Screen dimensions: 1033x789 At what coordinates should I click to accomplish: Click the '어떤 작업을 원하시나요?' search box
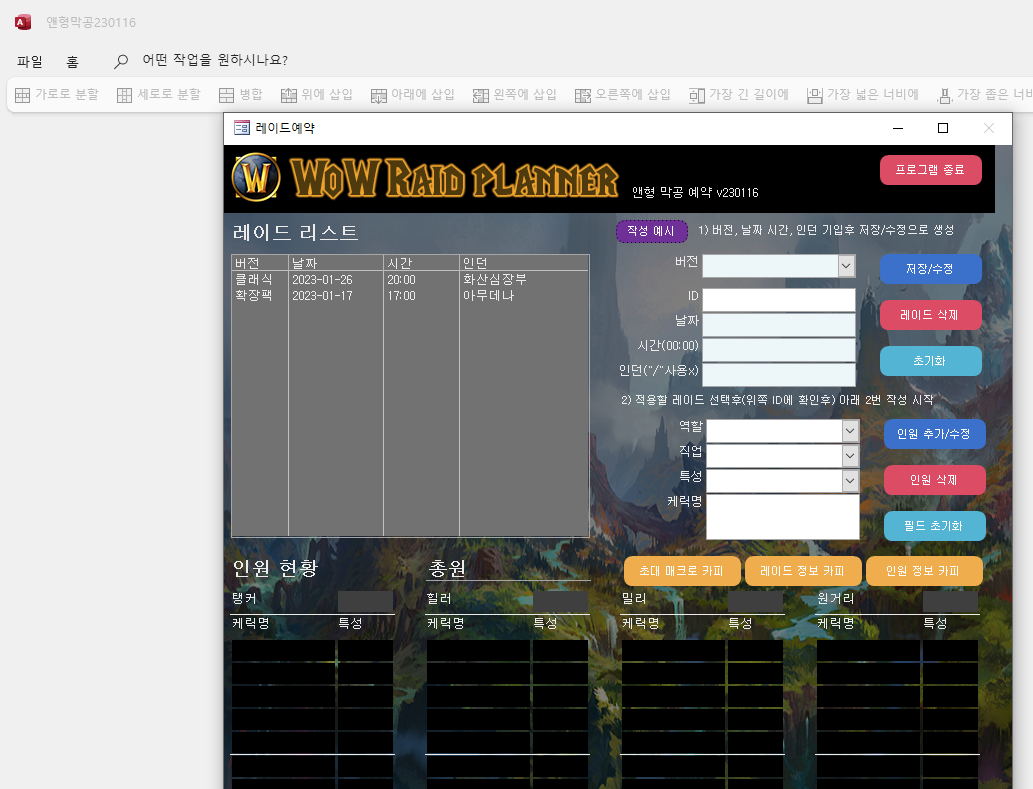pyautogui.click(x=215, y=60)
